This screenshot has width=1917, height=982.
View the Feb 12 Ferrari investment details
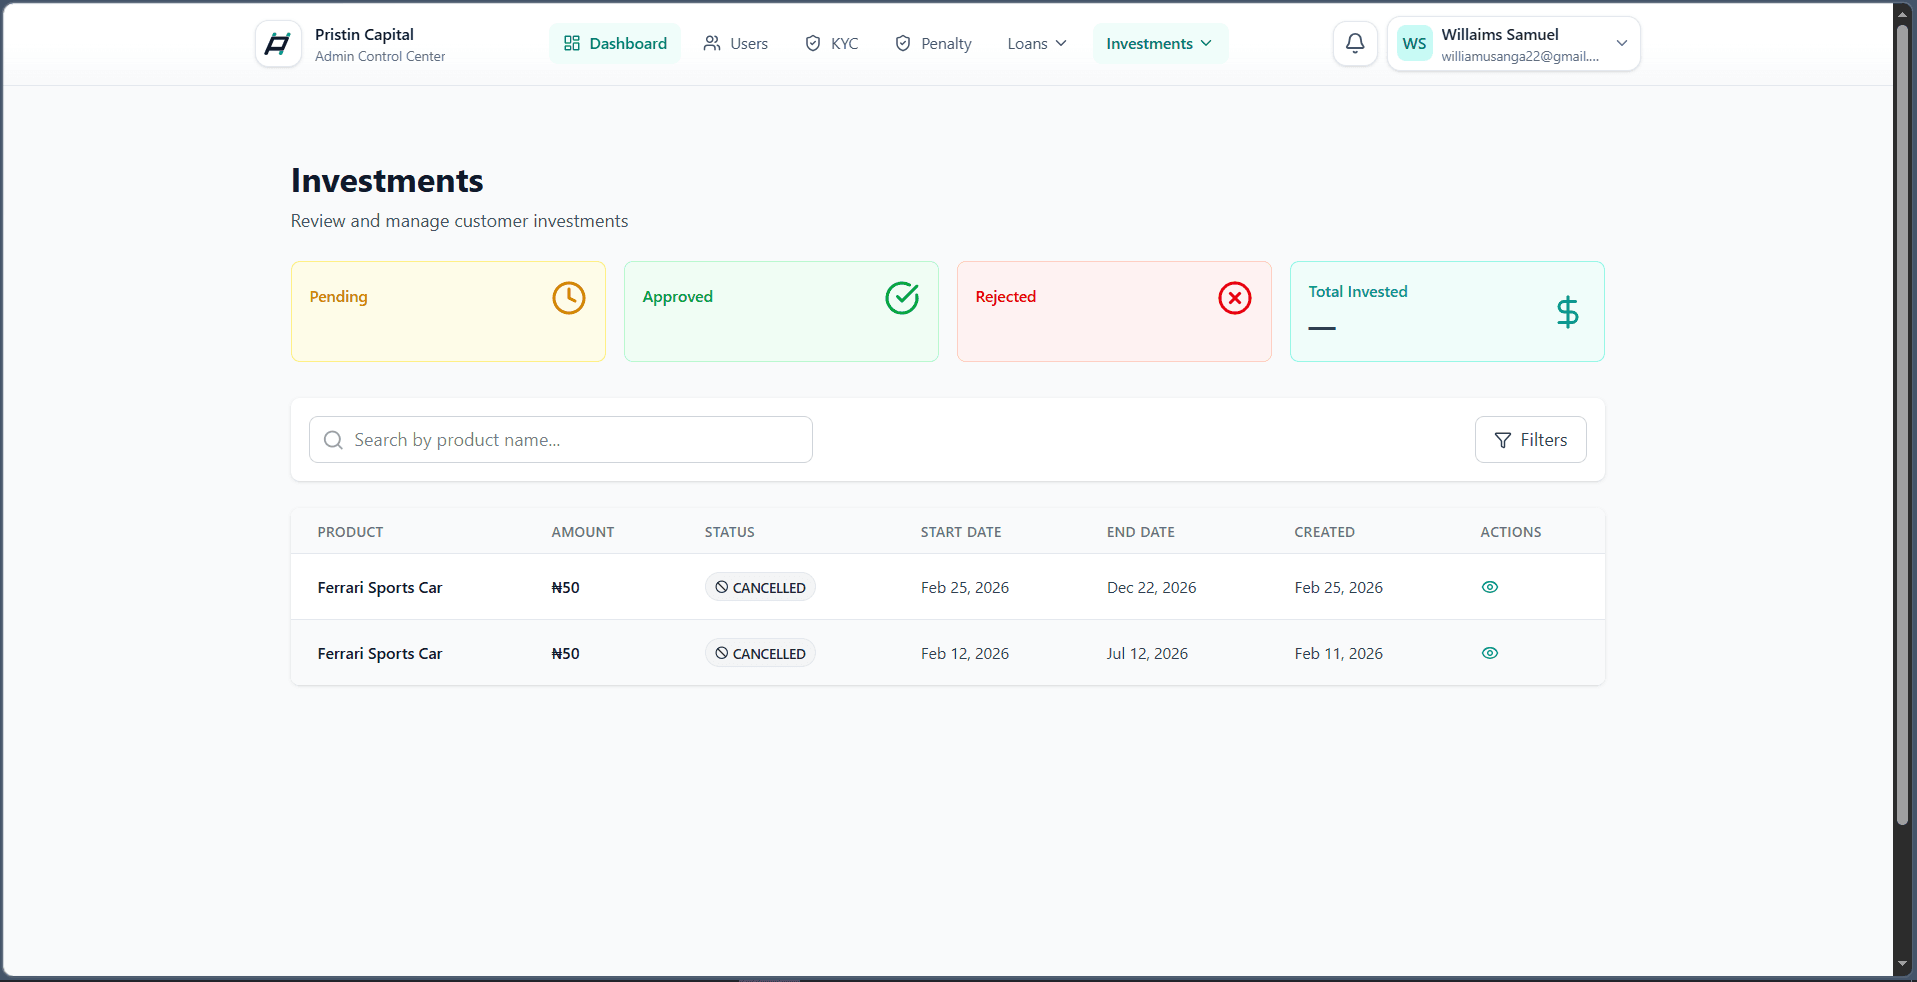[1489, 653]
